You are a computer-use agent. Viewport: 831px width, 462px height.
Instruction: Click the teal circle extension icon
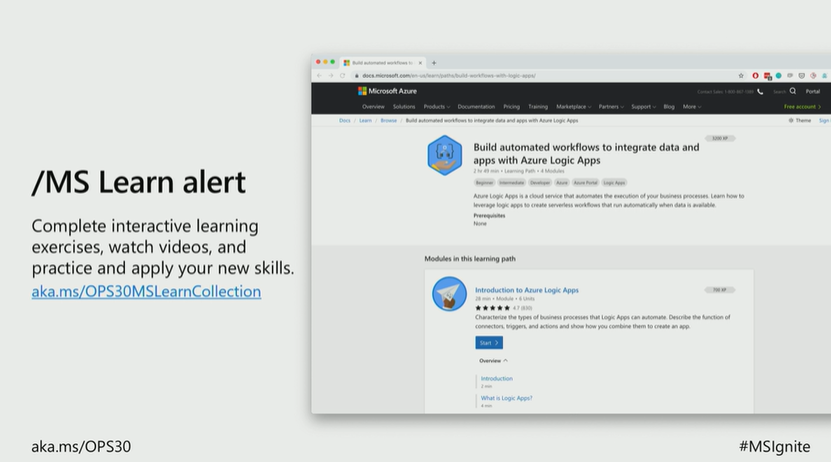(x=779, y=76)
